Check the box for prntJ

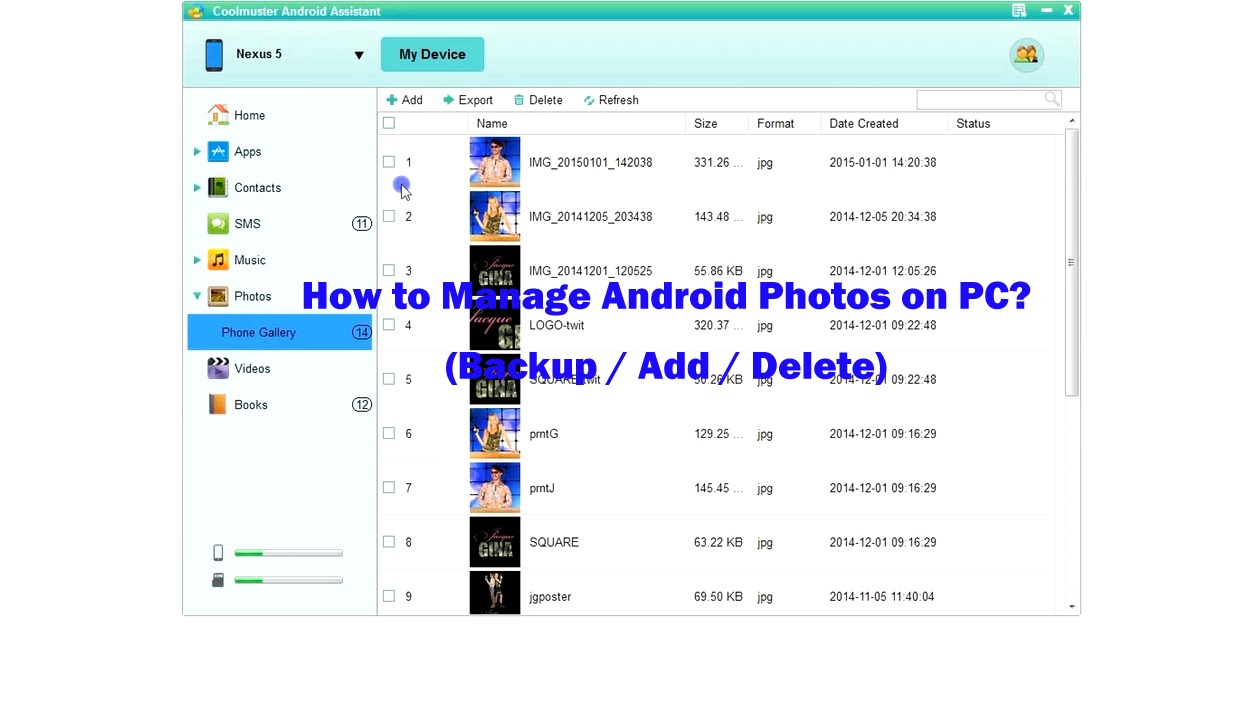389,488
